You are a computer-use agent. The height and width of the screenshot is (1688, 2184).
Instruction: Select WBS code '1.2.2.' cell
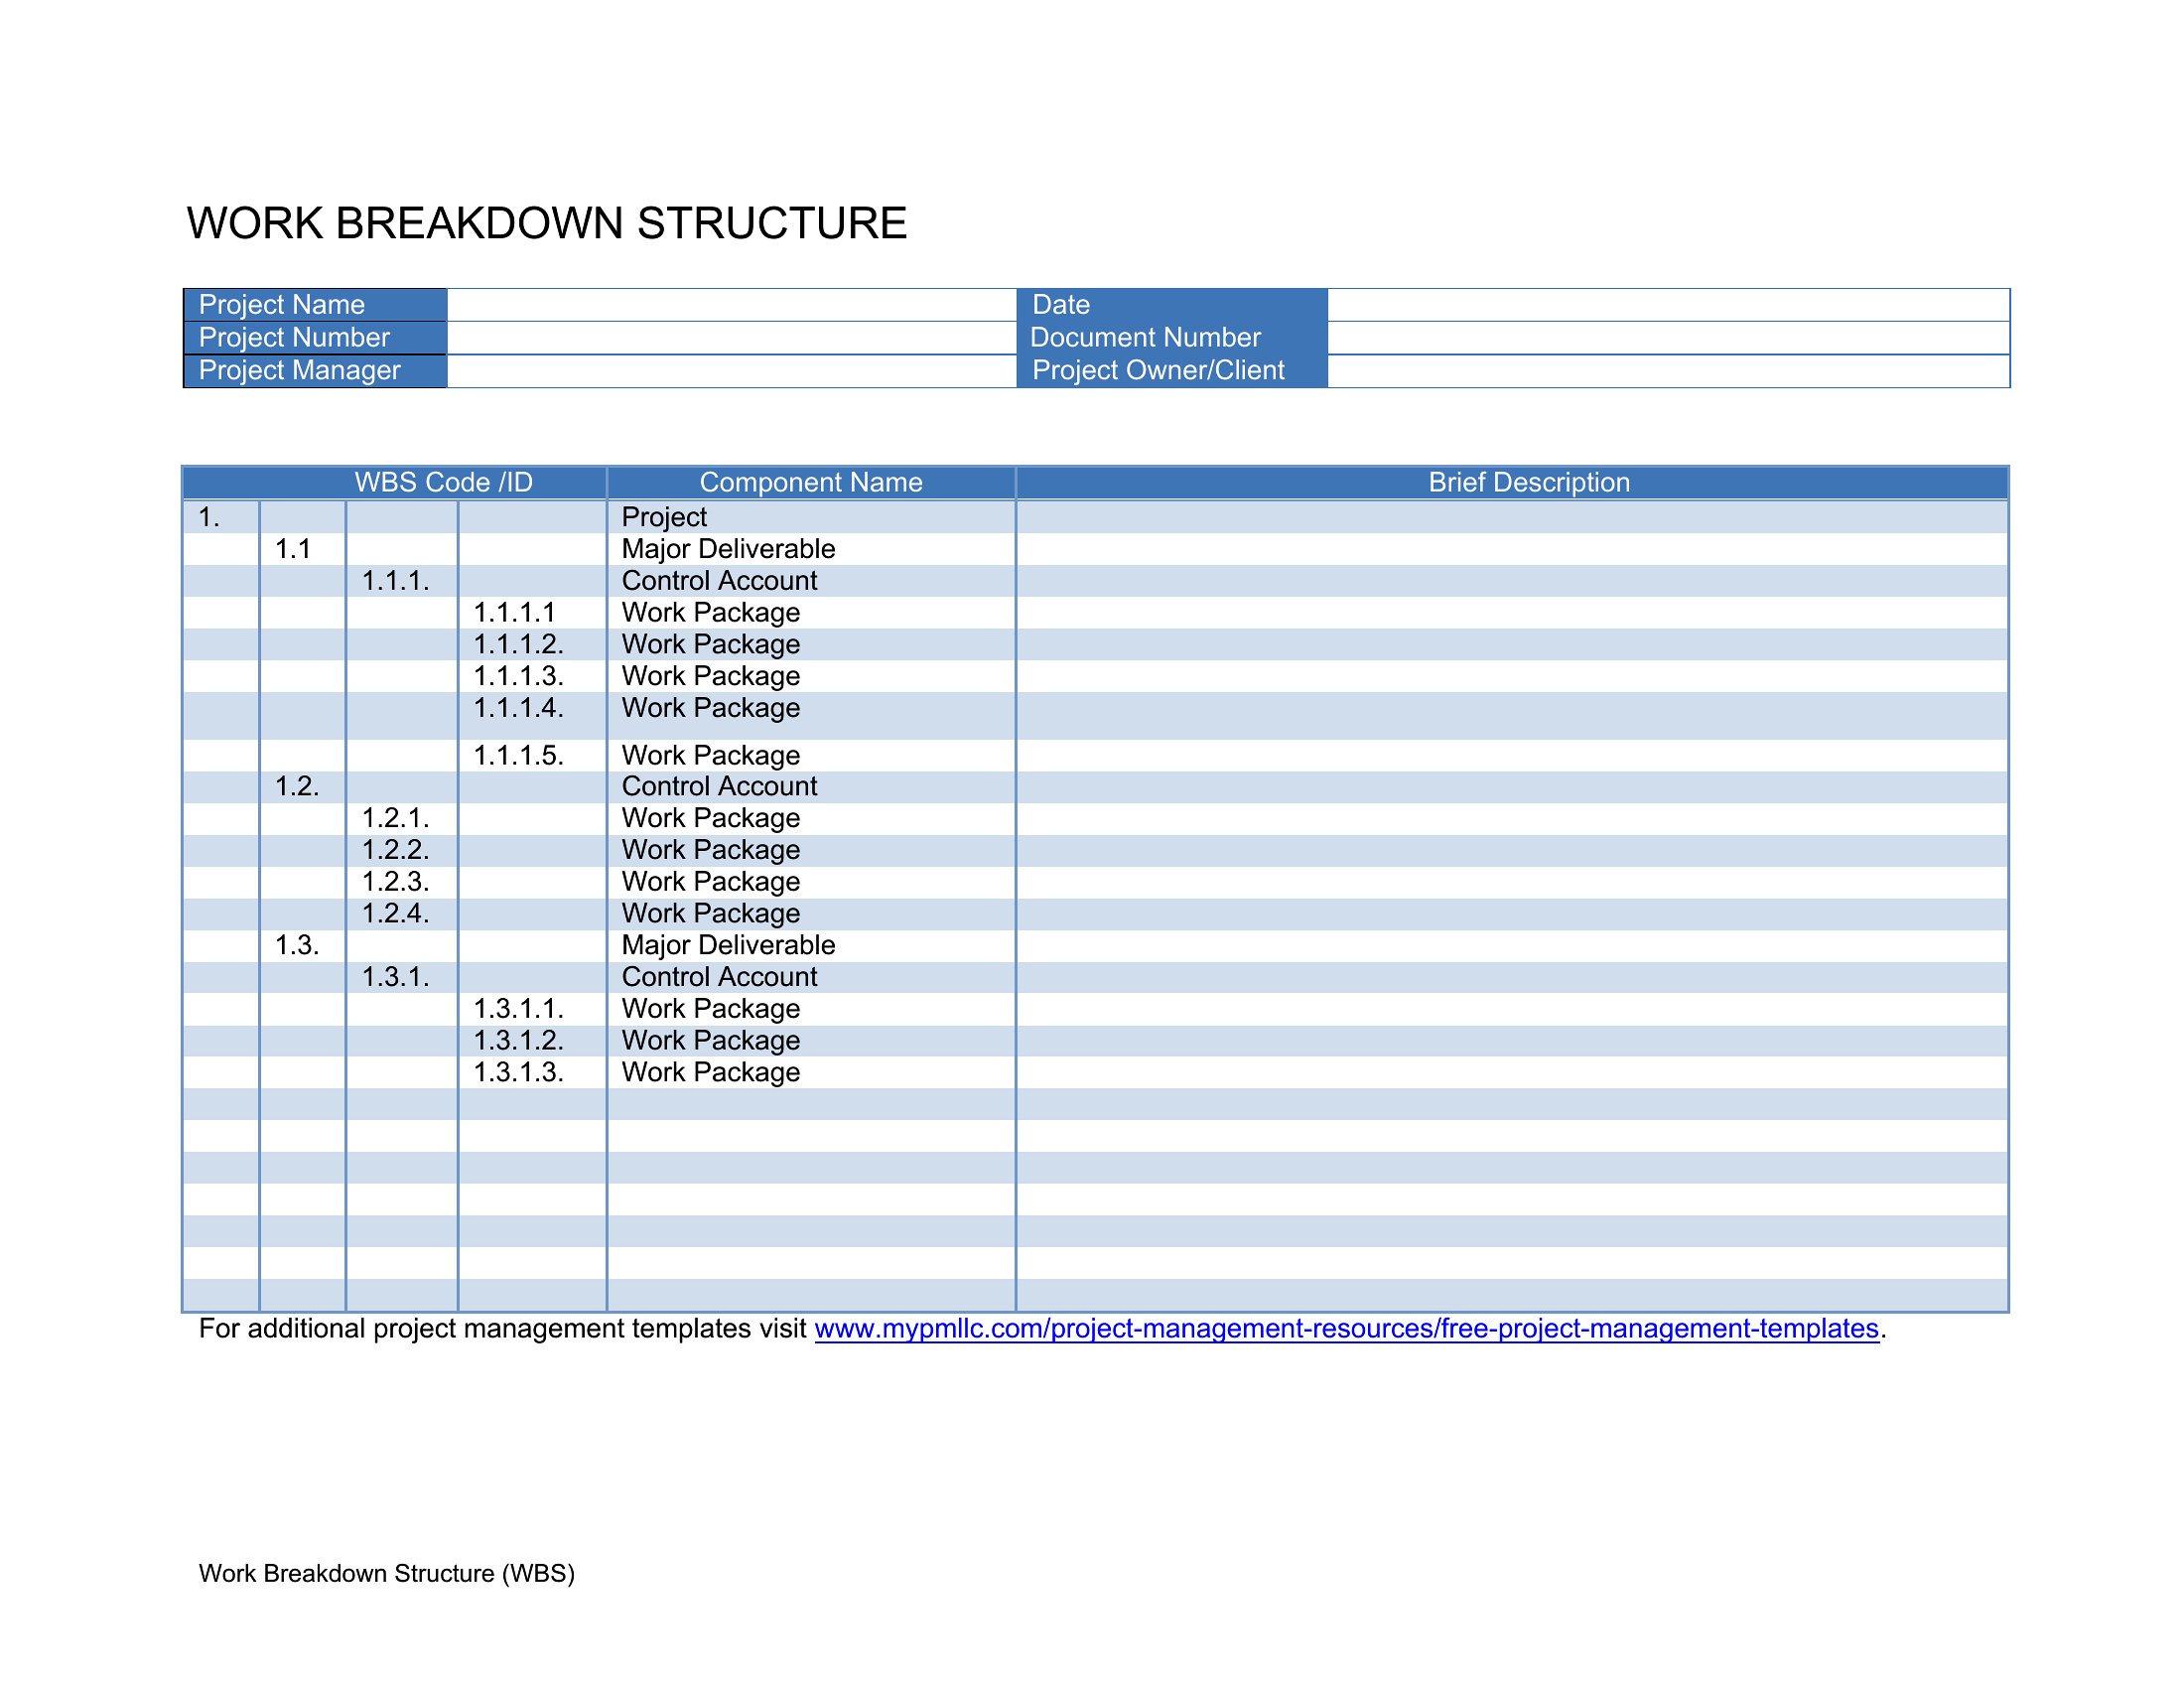click(x=401, y=851)
